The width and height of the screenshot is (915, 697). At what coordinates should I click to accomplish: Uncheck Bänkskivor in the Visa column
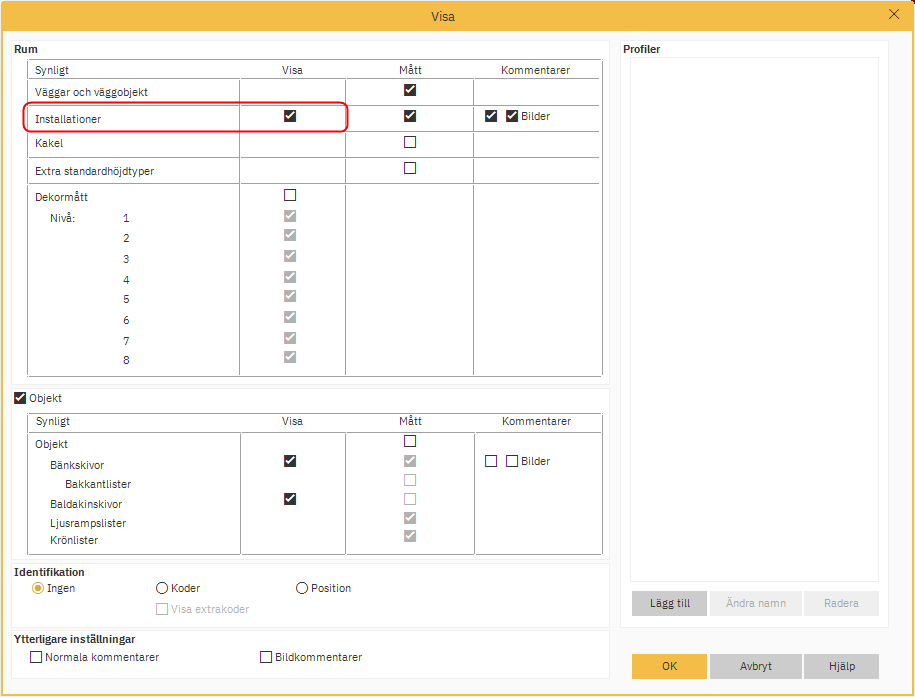290,461
